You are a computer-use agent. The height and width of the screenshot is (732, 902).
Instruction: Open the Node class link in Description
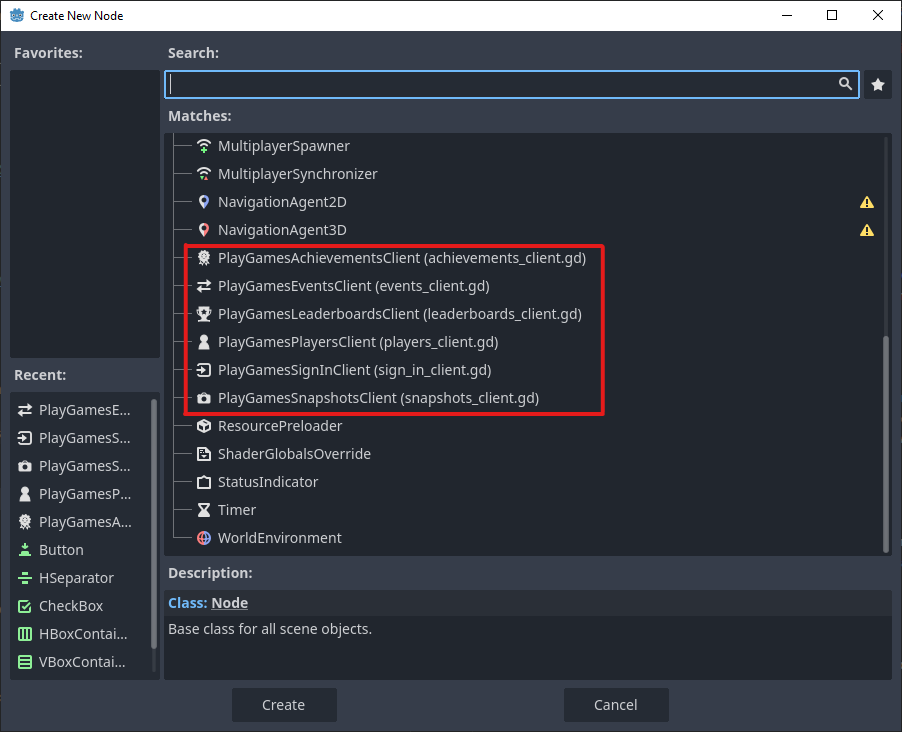click(x=230, y=603)
